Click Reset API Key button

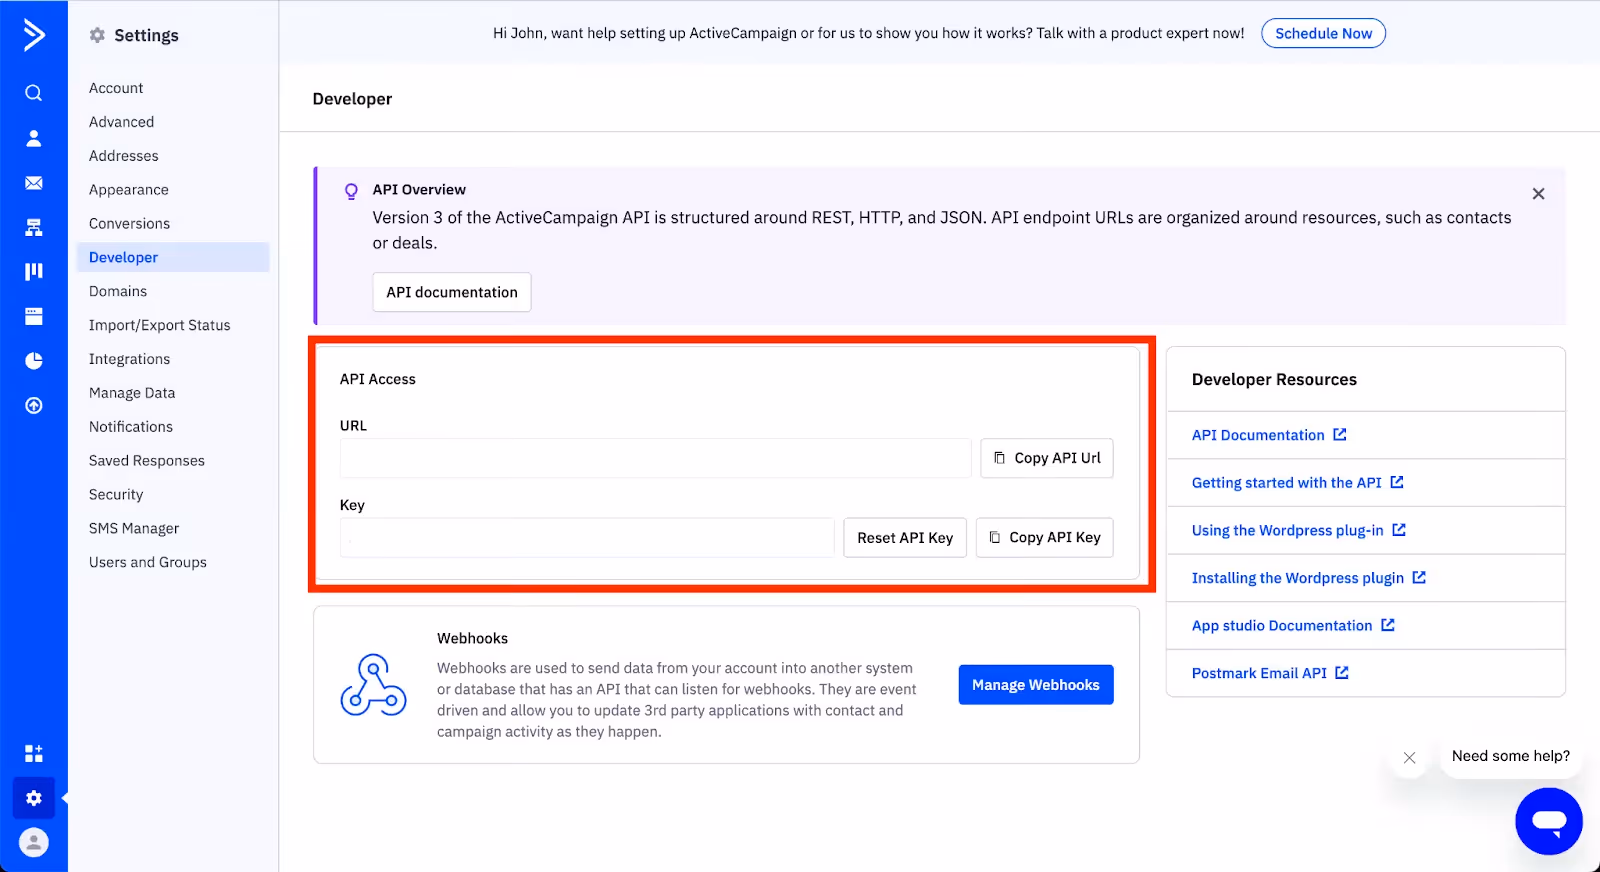pyautogui.click(x=905, y=537)
